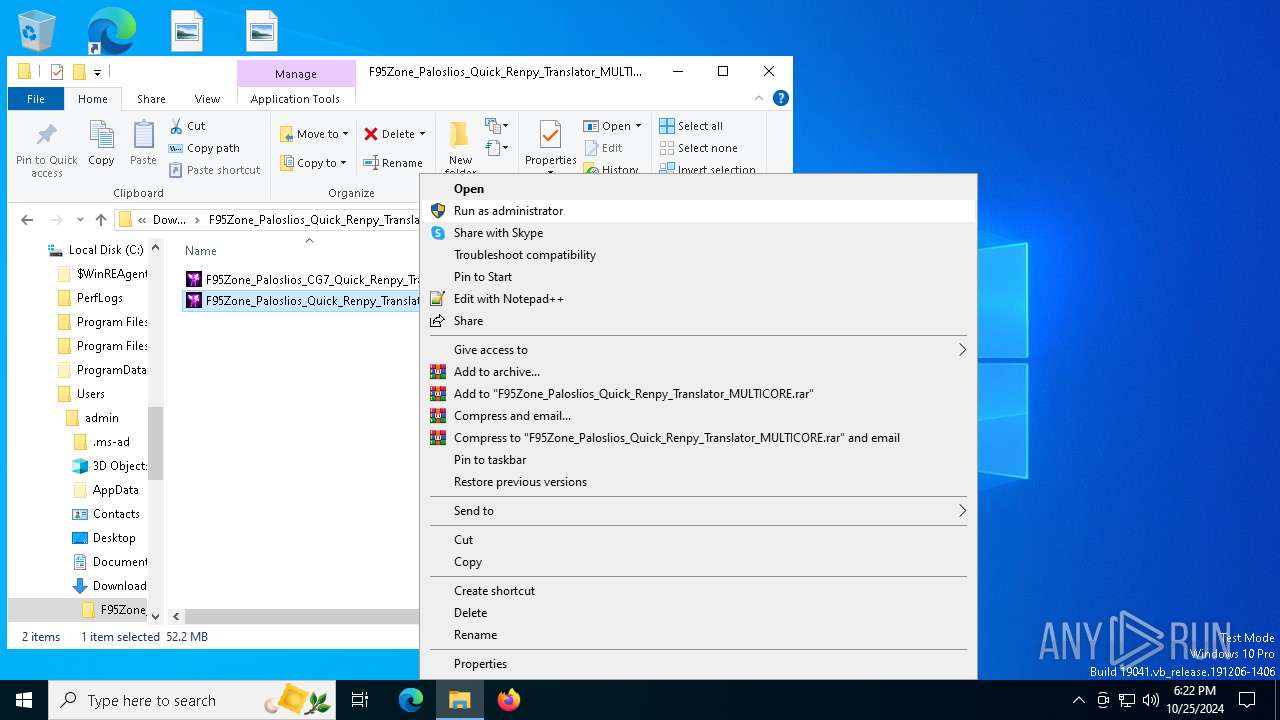The width and height of the screenshot is (1280, 720).
Task: Show hidden system tray icons
Action: pyautogui.click(x=1078, y=700)
